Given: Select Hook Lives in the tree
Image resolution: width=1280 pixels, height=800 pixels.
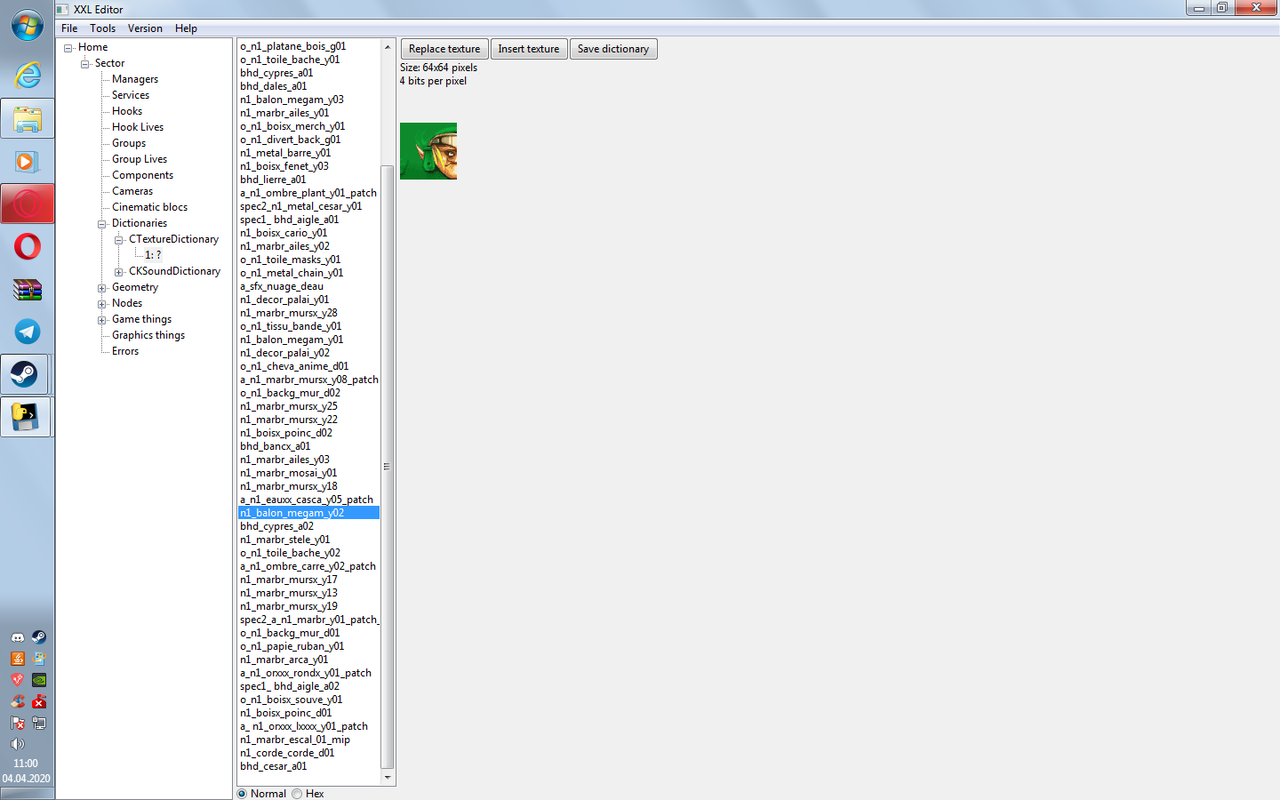Looking at the screenshot, I should (138, 127).
